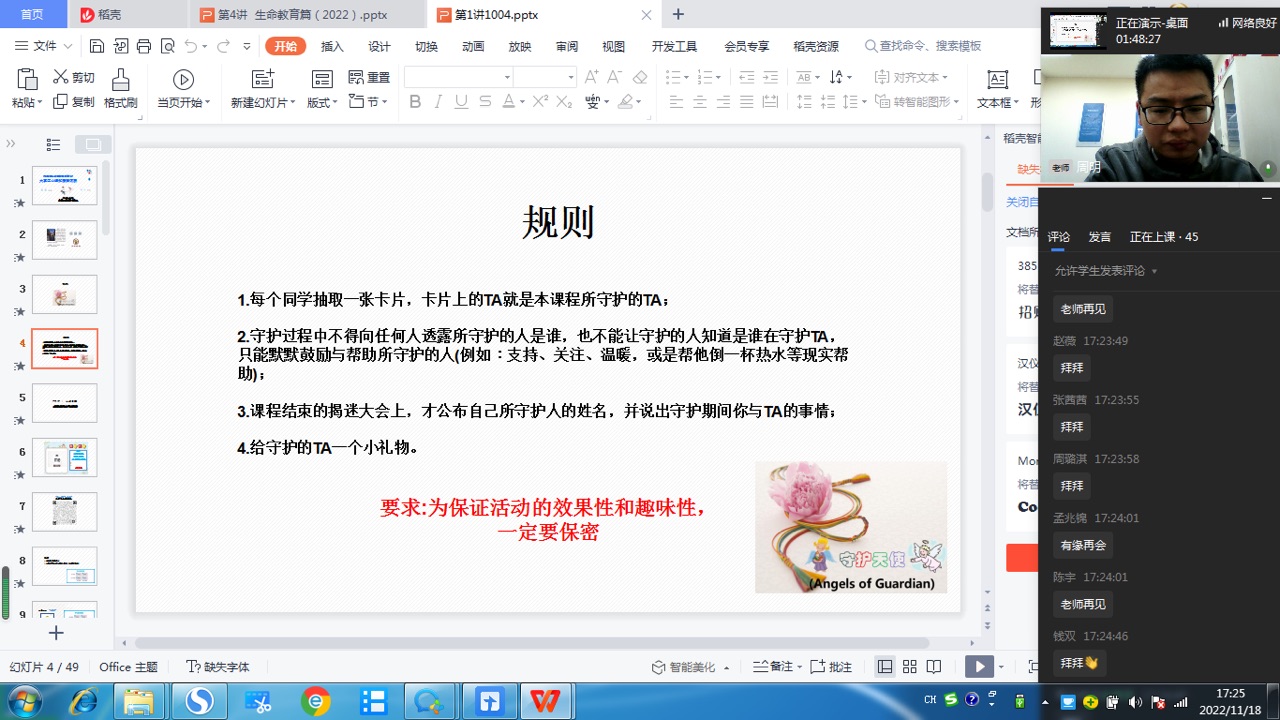Switch to the 插入 ribbon tab
1280x720 pixels.
[x=332, y=45]
